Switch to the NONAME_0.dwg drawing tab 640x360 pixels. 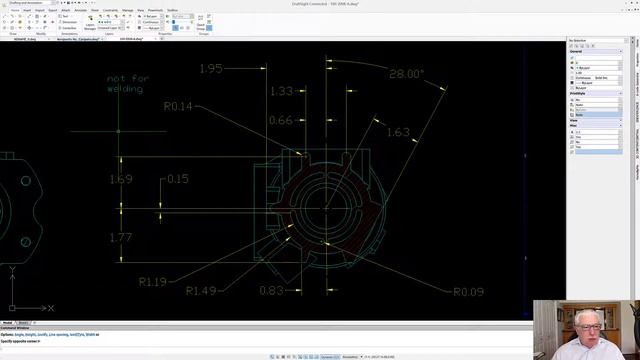(x=25, y=39)
